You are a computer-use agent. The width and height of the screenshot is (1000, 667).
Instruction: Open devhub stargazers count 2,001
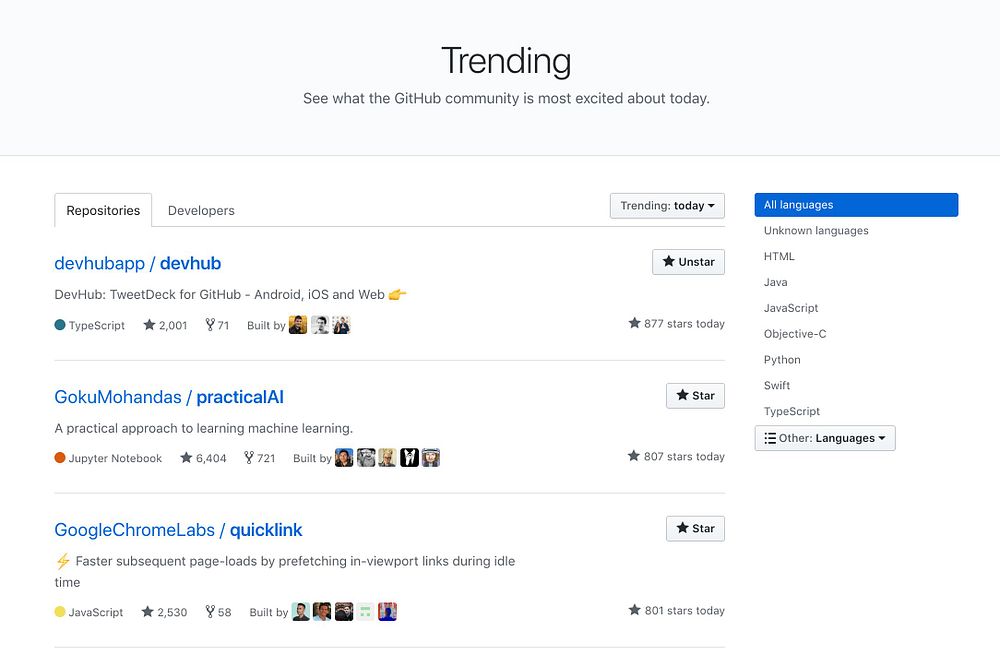tap(165, 325)
